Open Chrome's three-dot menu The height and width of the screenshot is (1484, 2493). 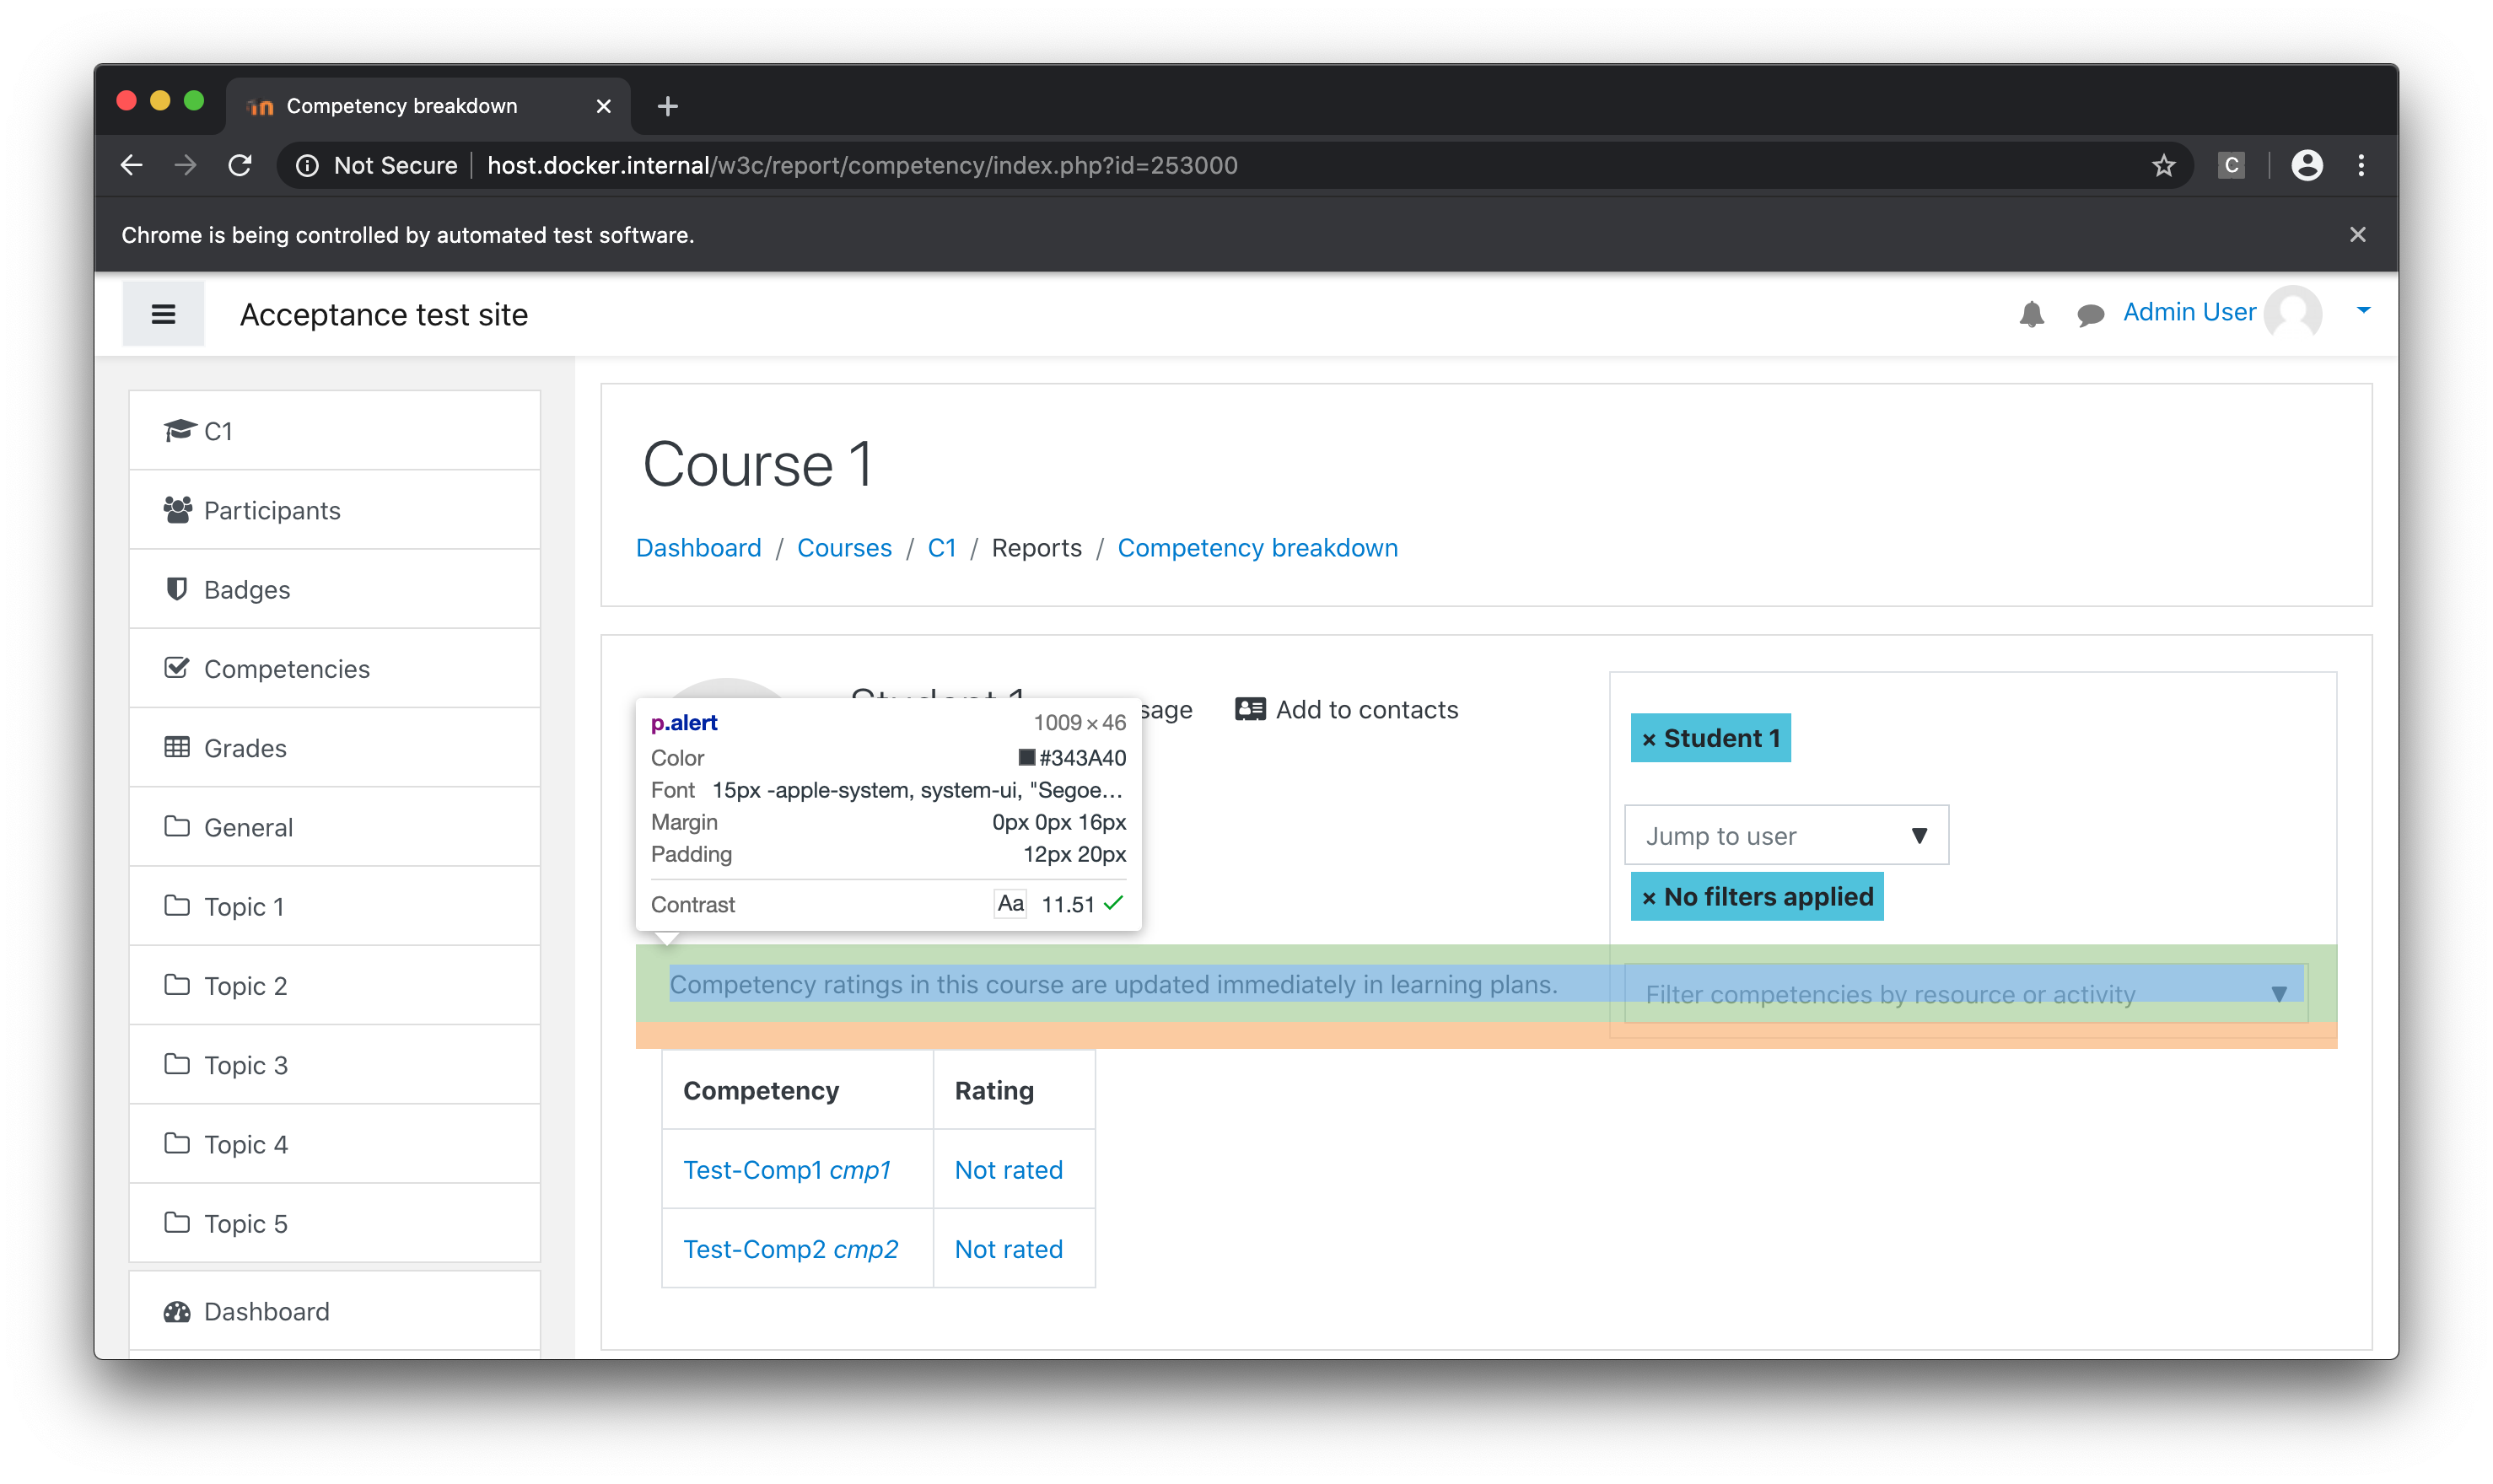point(2361,165)
